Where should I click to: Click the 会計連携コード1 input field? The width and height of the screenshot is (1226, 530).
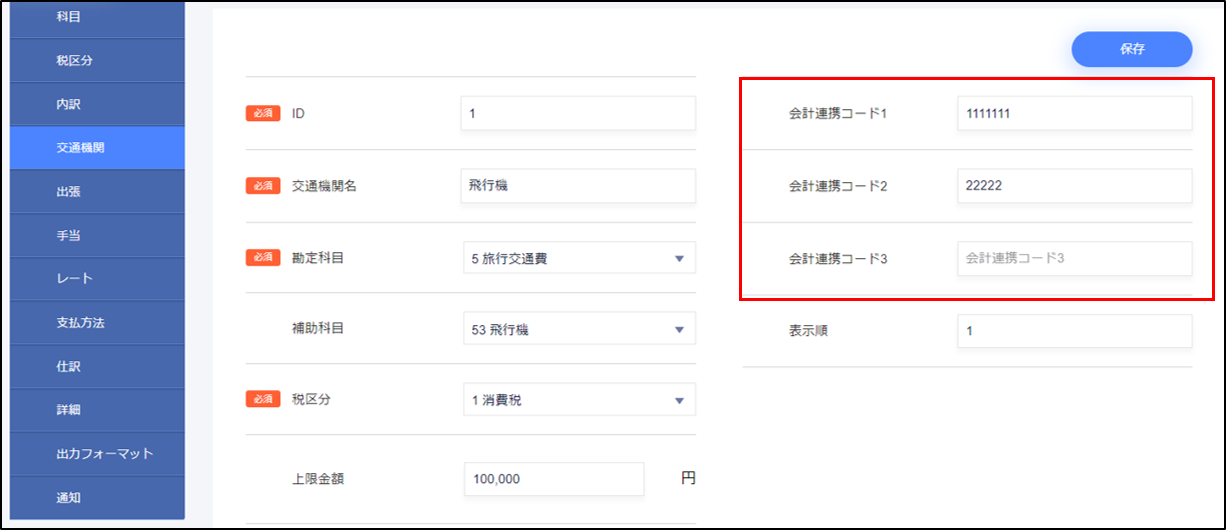(x=1074, y=114)
